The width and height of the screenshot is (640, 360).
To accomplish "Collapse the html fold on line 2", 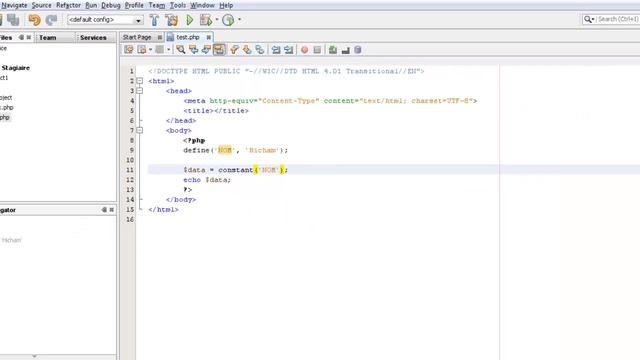I will pyautogui.click(x=140, y=81).
